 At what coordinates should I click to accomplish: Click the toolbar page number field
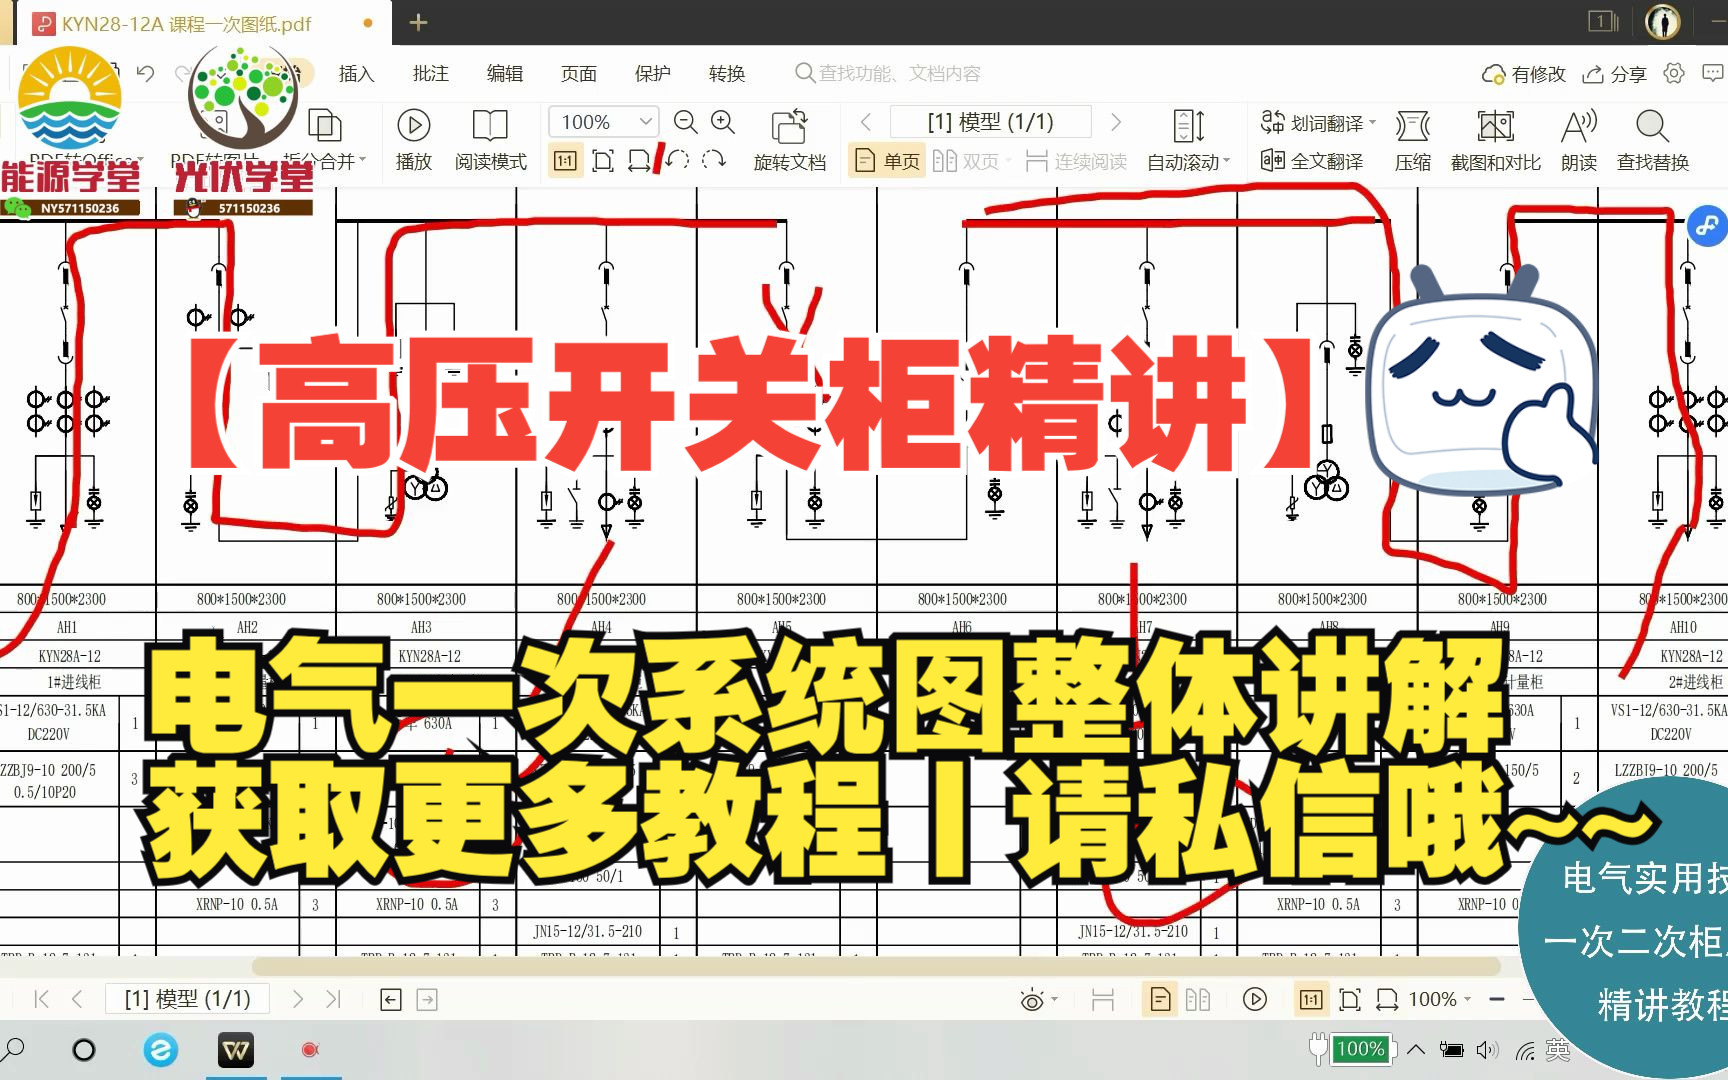tap(990, 122)
